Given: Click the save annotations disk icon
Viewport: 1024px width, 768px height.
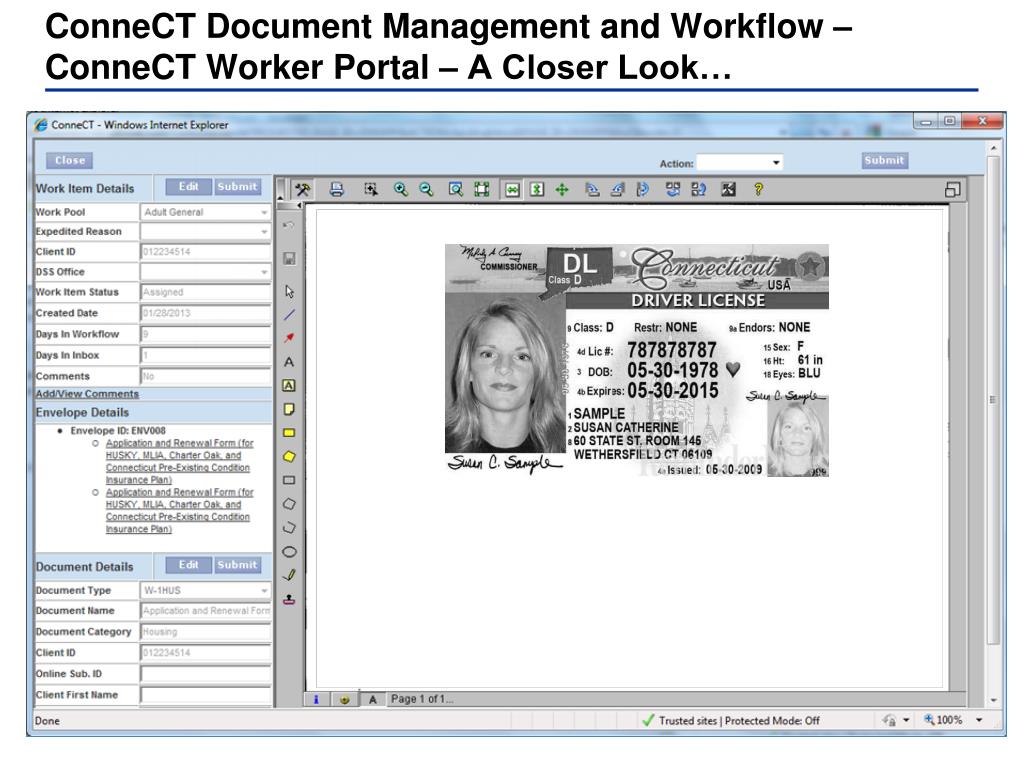Looking at the screenshot, I should 289,259.
